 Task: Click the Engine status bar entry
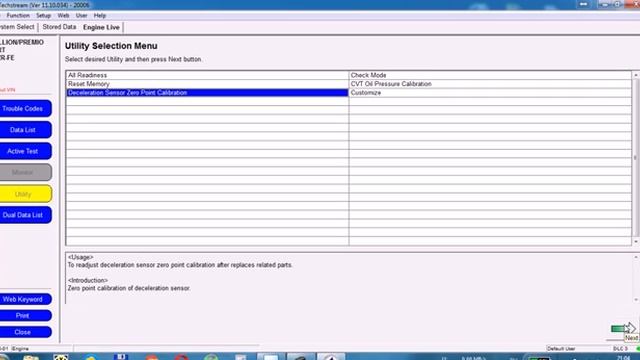[20, 349]
